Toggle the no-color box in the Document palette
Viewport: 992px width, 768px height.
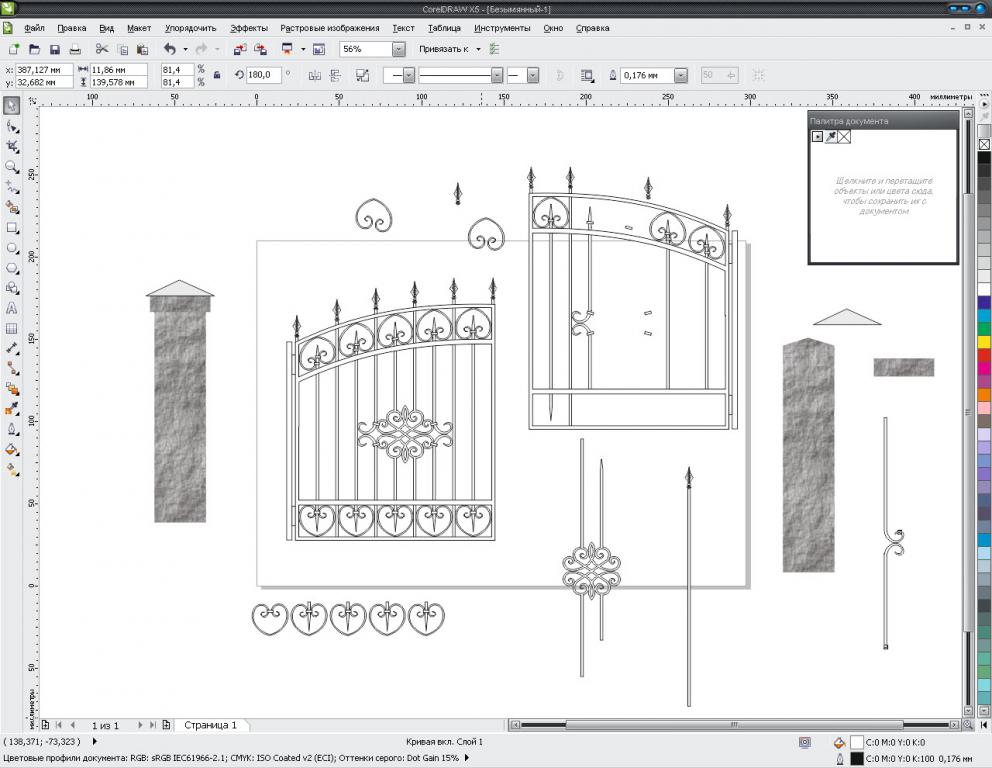point(845,136)
